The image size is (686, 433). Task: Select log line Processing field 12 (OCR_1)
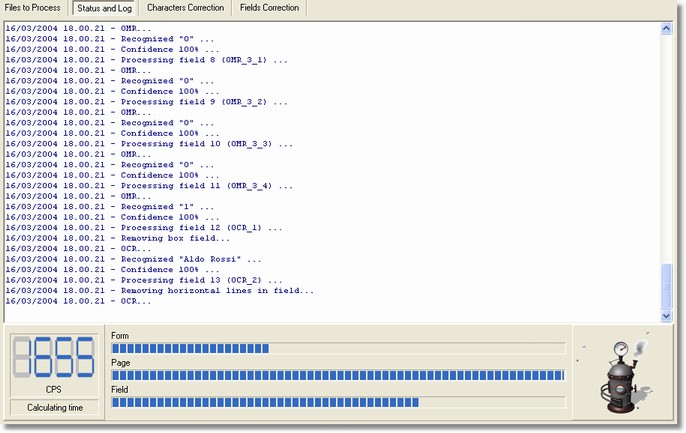[x=144, y=228]
